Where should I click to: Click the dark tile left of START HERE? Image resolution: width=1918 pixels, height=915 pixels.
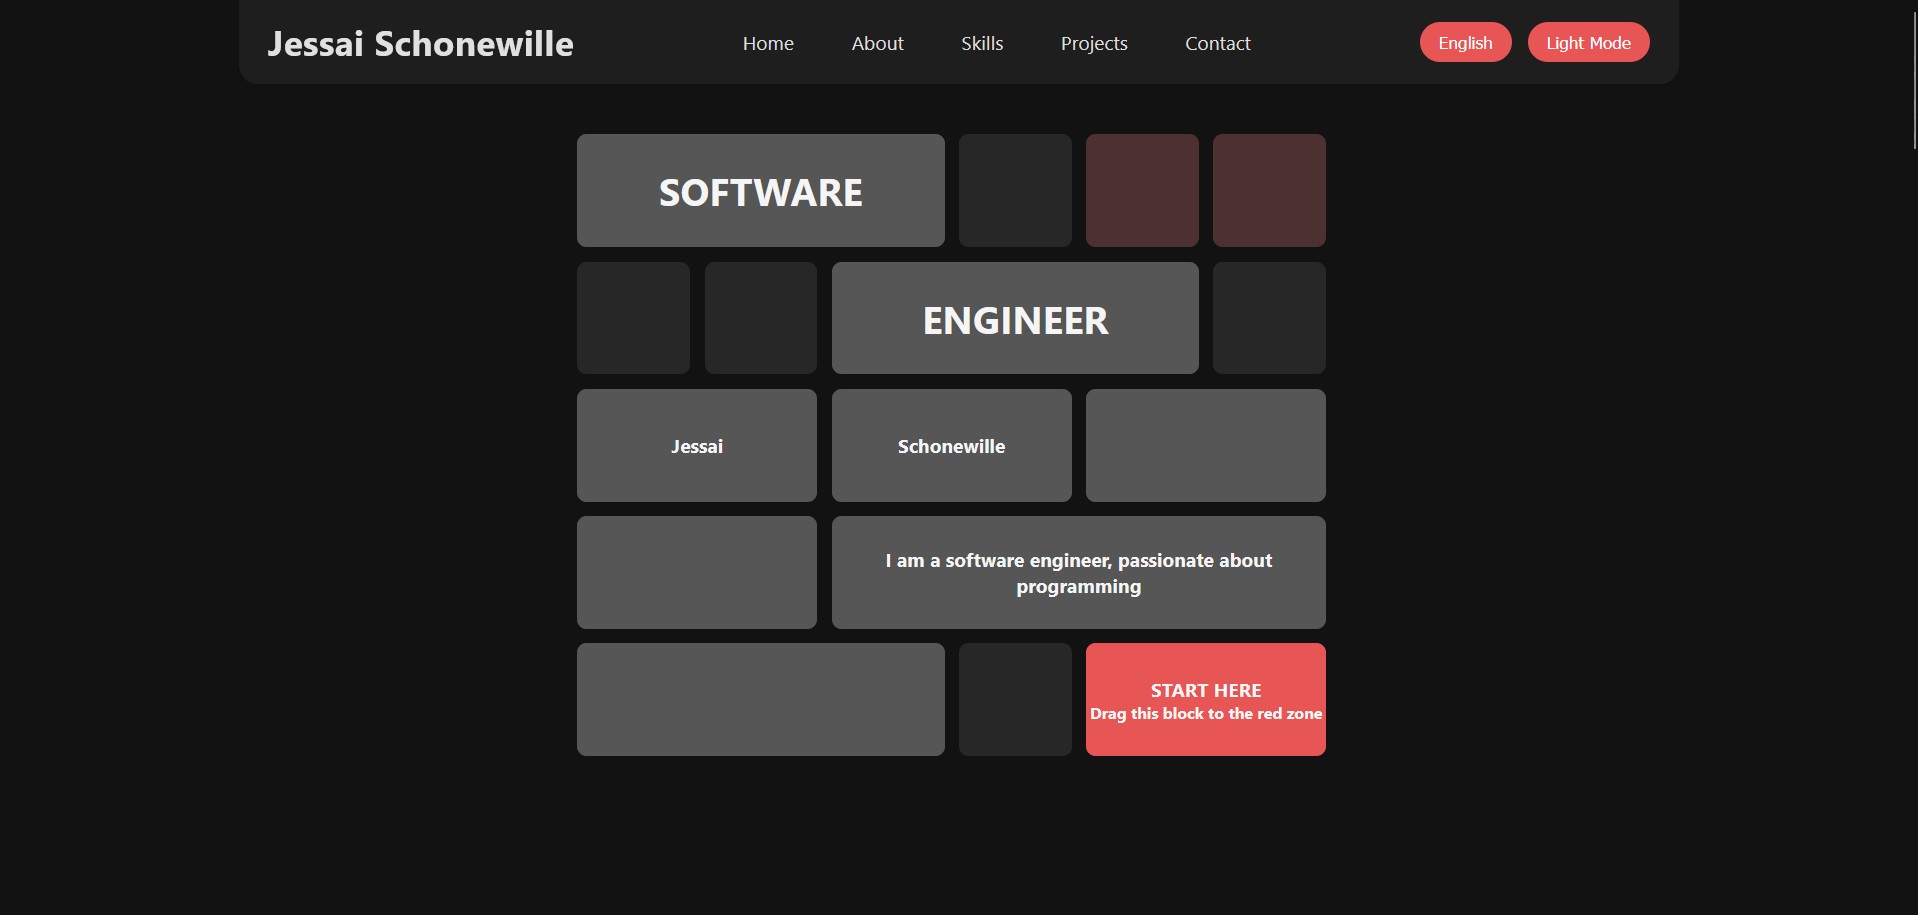tap(1014, 700)
